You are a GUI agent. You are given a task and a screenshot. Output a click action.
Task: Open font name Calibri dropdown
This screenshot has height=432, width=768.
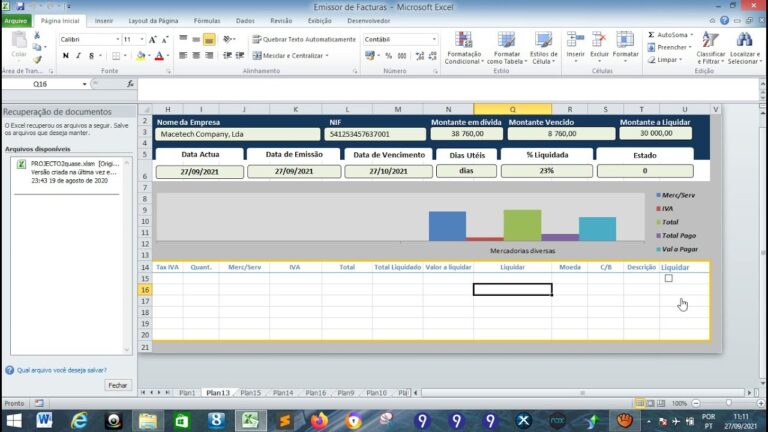point(118,39)
